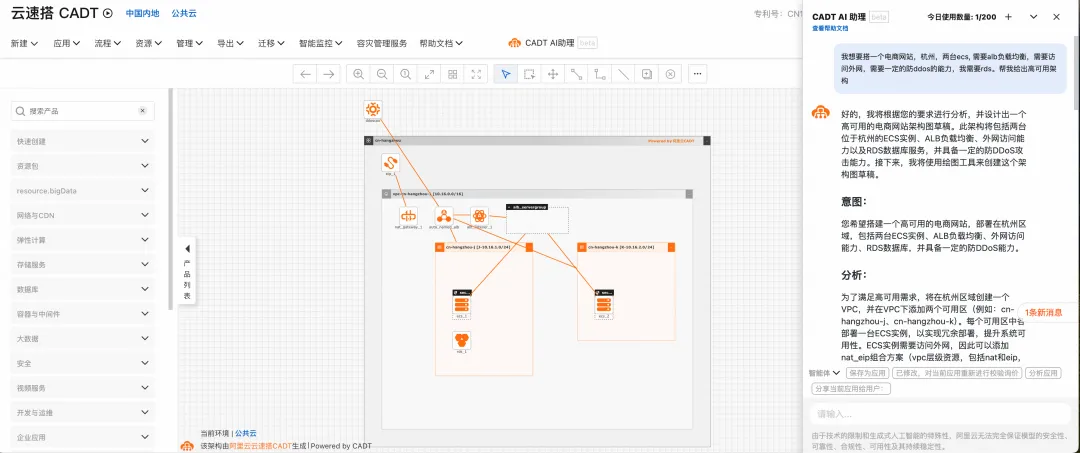
Task: Open the 导出 menu
Action: coord(231,43)
